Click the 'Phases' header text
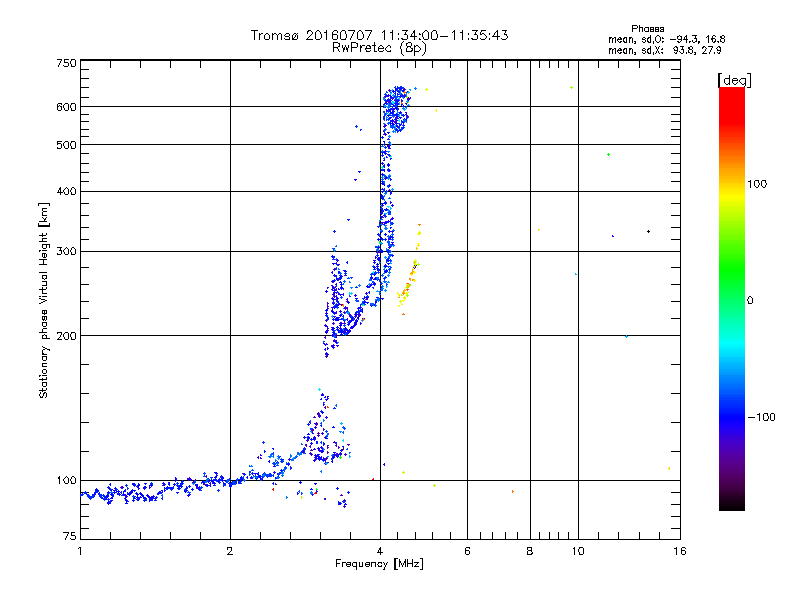The width and height of the screenshot is (800, 600). 647,29
